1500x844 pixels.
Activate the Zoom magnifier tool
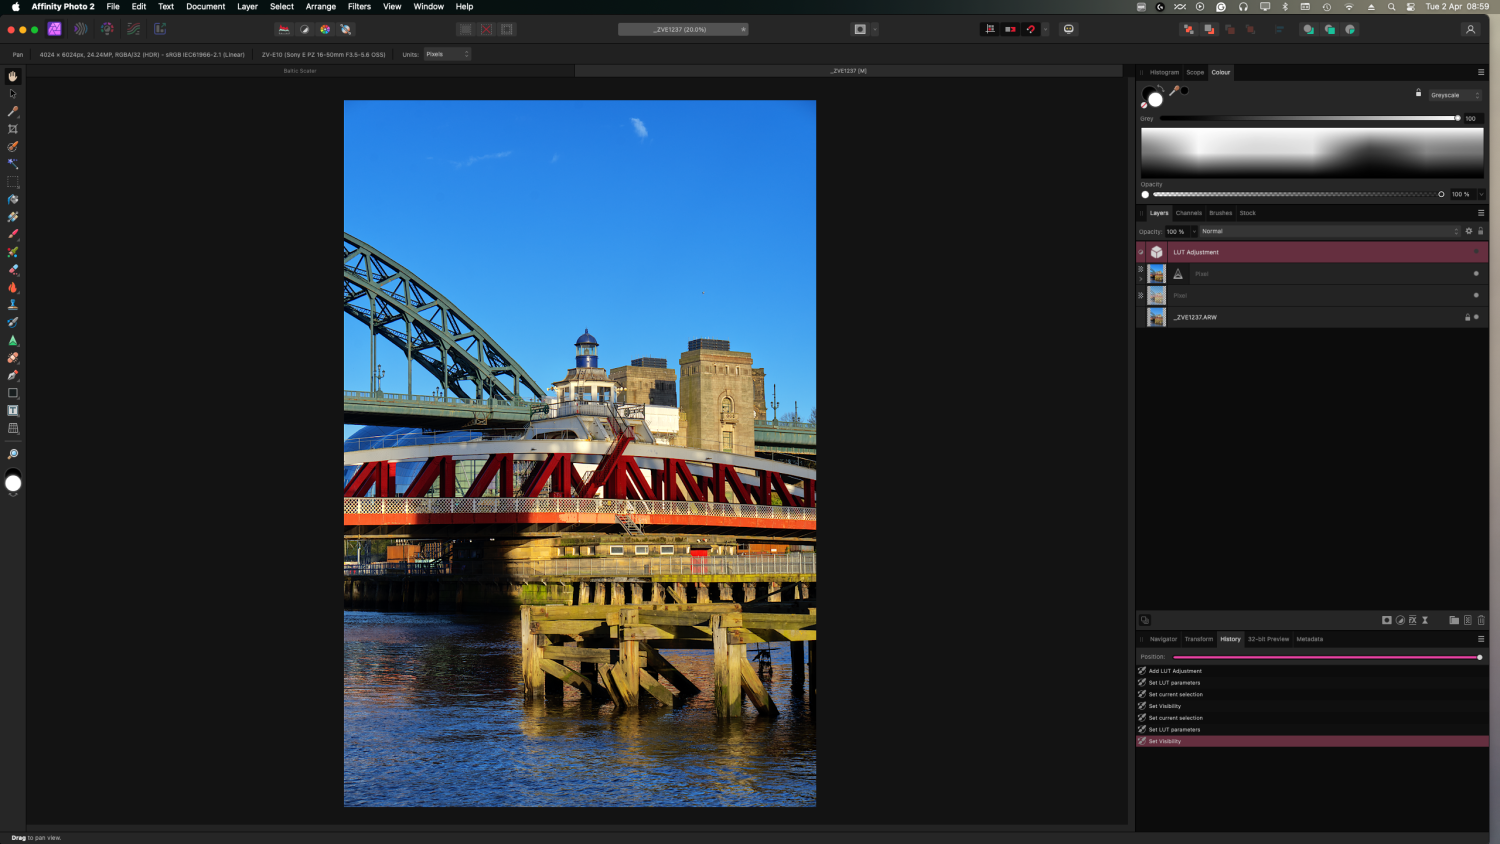[13, 454]
